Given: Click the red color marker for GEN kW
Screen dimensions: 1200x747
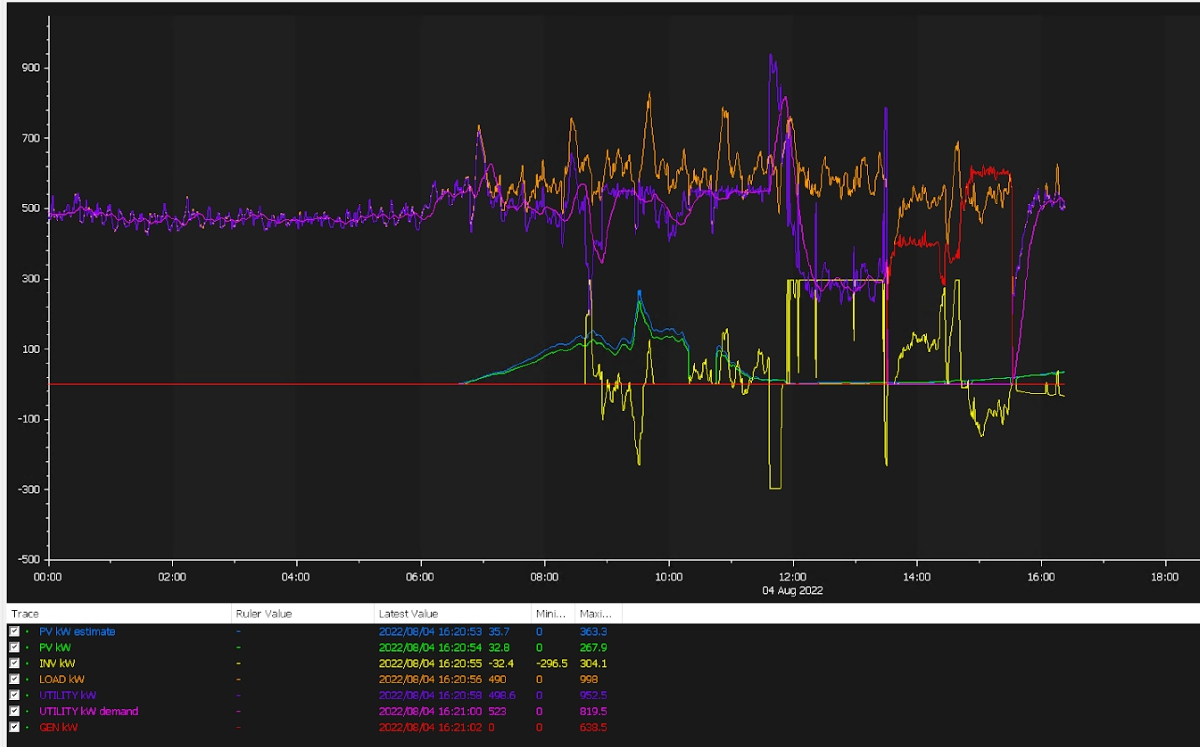Looking at the screenshot, I should tap(28, 728).
